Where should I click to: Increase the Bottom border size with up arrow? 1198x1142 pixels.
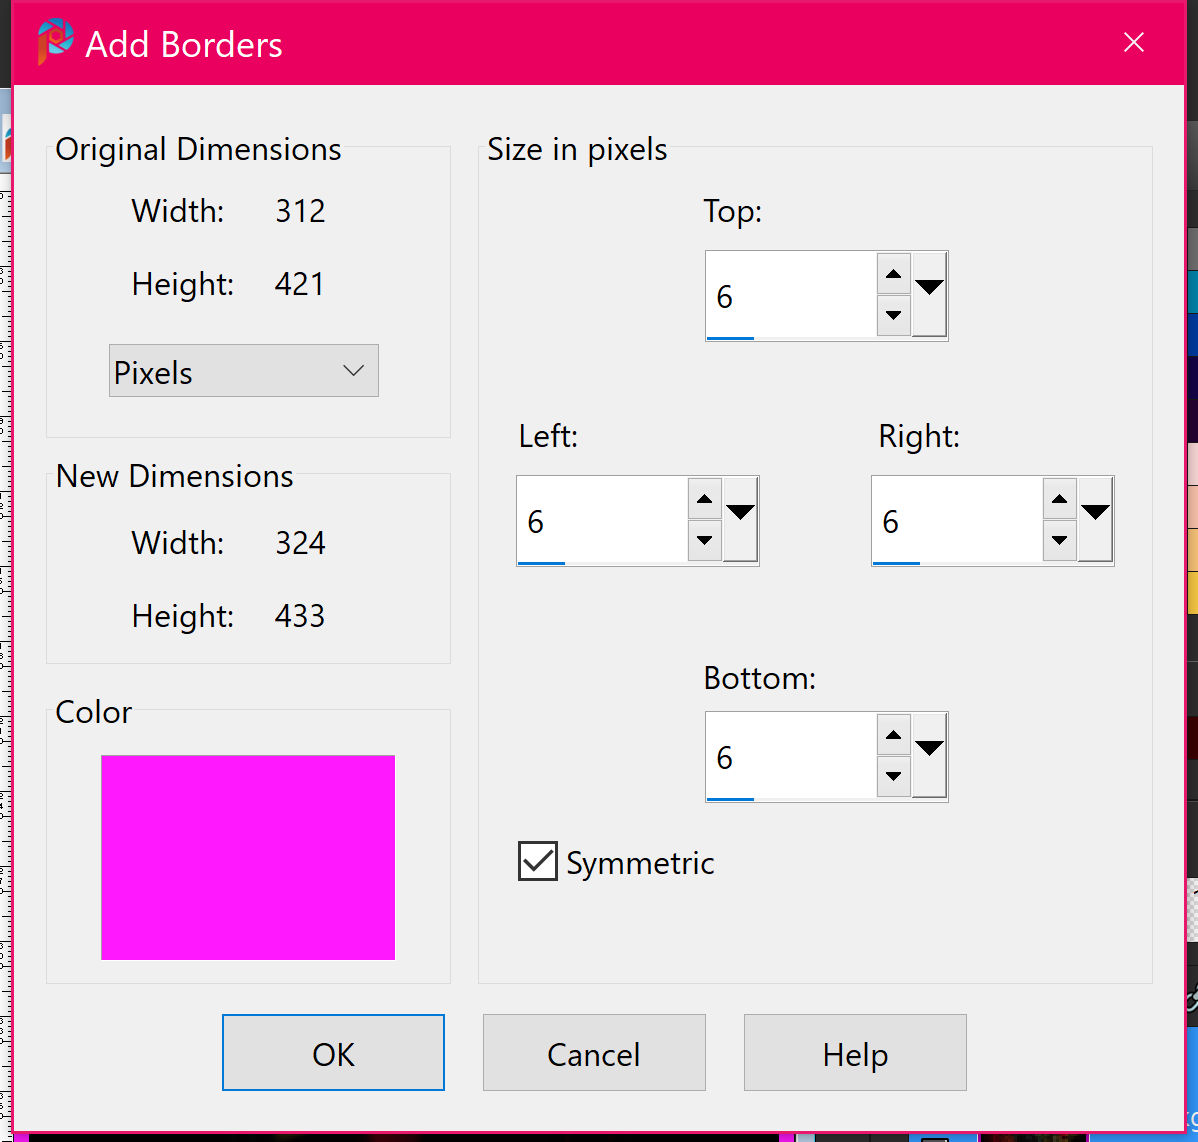click(893, 735)
